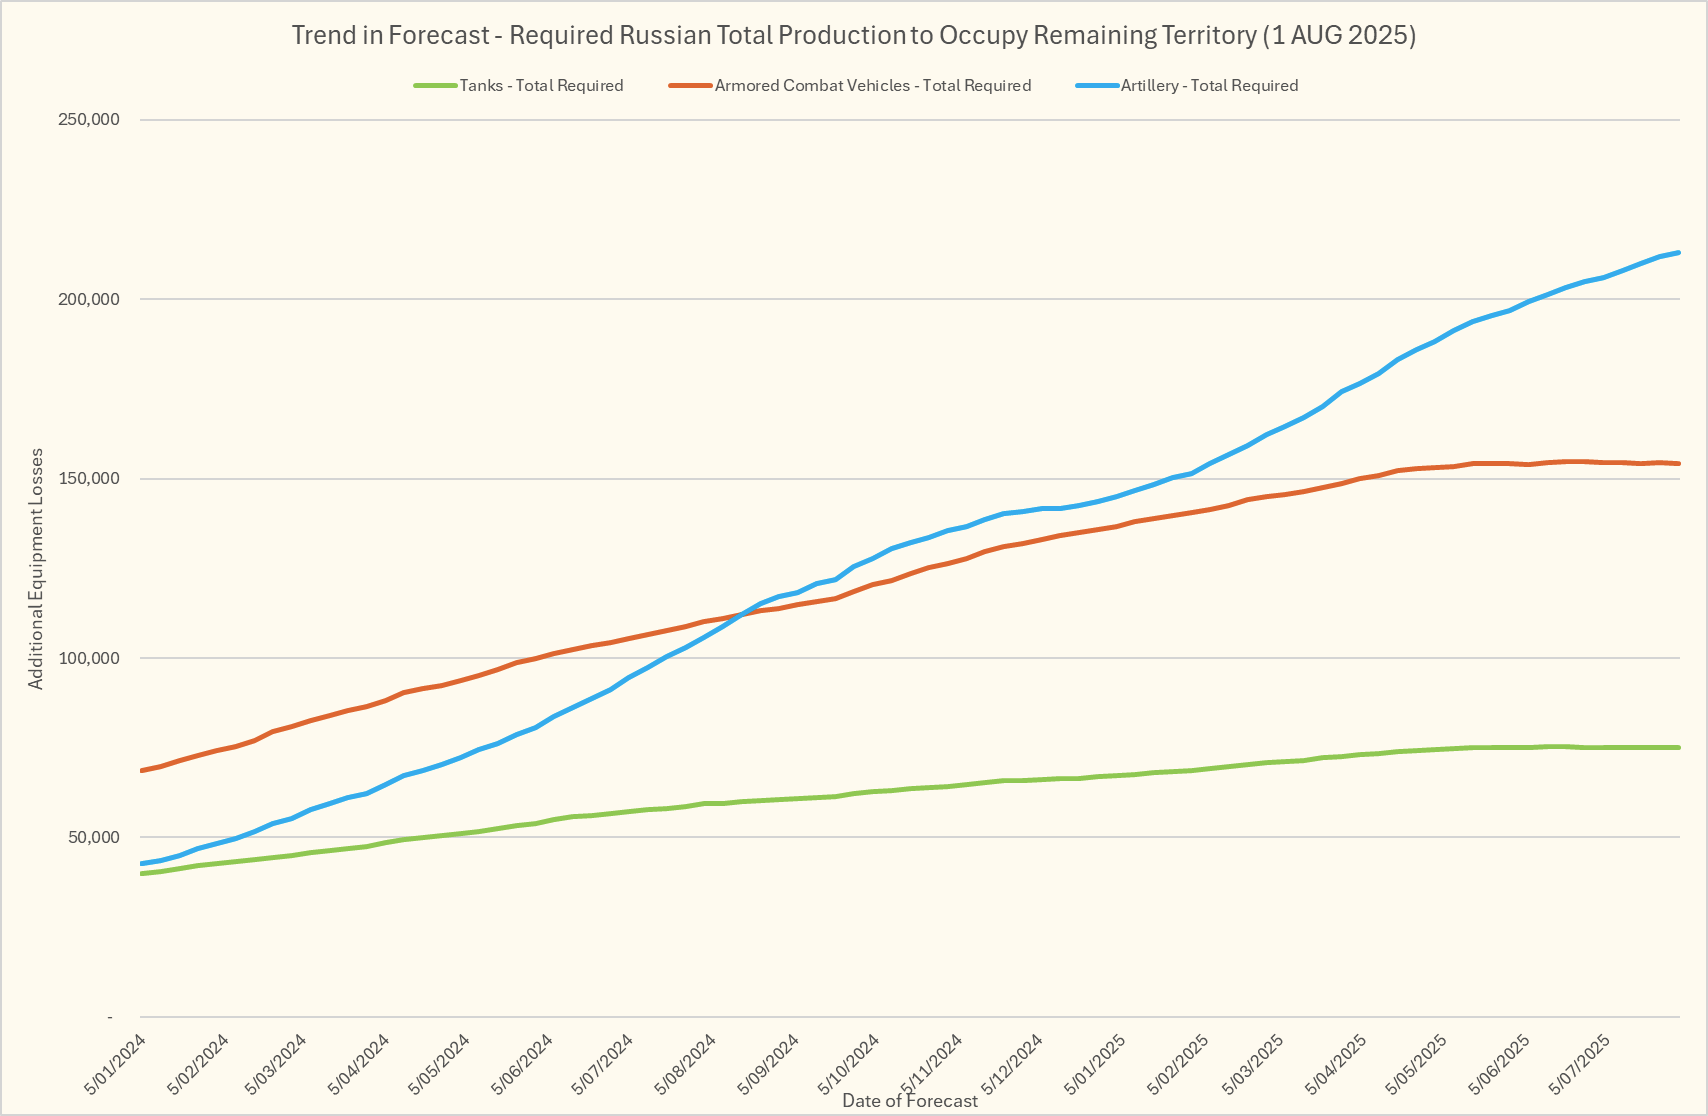Click the 100,000 y-axis label

(x=92, y=658)
